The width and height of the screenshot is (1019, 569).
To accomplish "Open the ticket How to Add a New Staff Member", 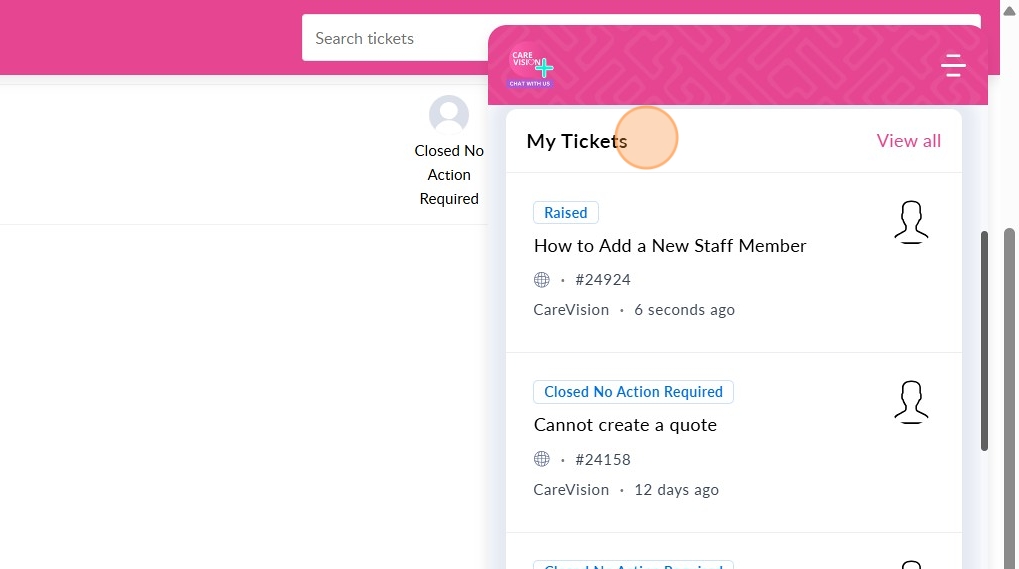I will pos(669,246).
